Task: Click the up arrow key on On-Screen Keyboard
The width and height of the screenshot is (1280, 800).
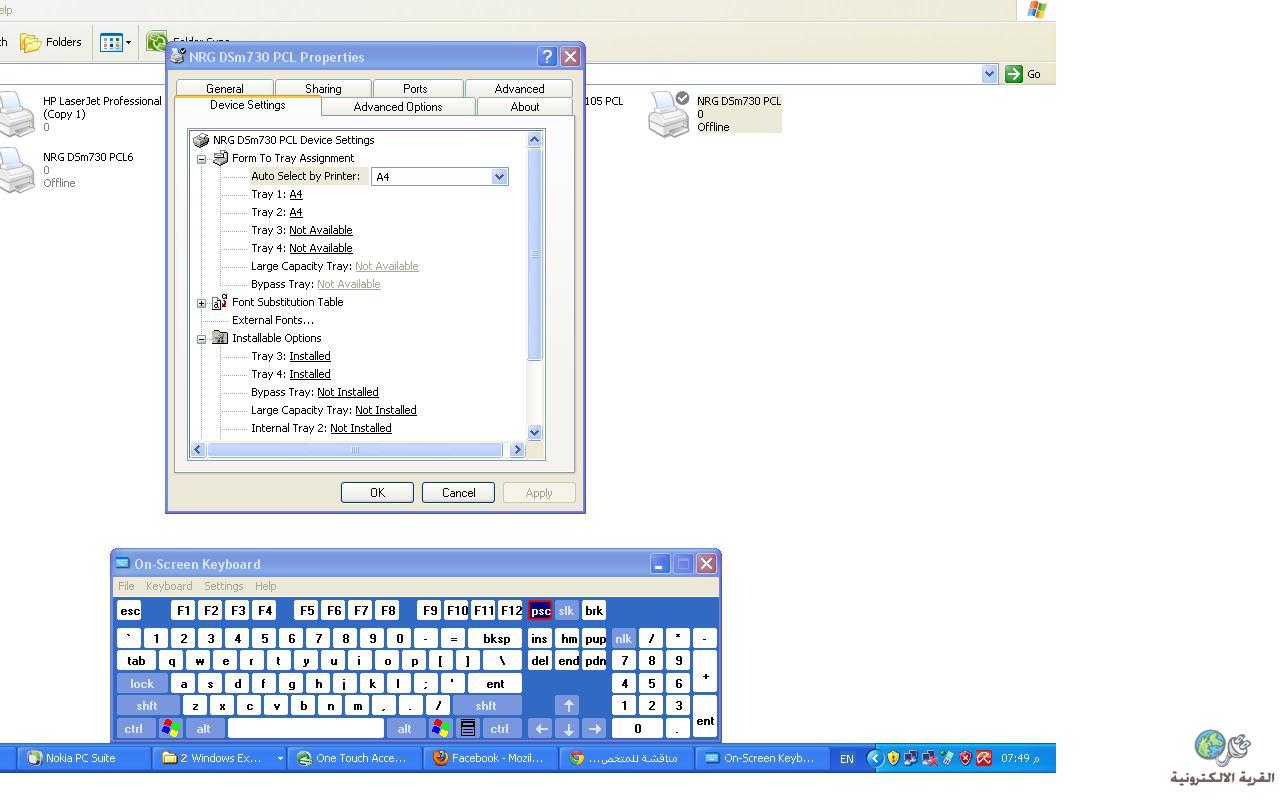Action: pyautogui.click(x=567, y=705)
